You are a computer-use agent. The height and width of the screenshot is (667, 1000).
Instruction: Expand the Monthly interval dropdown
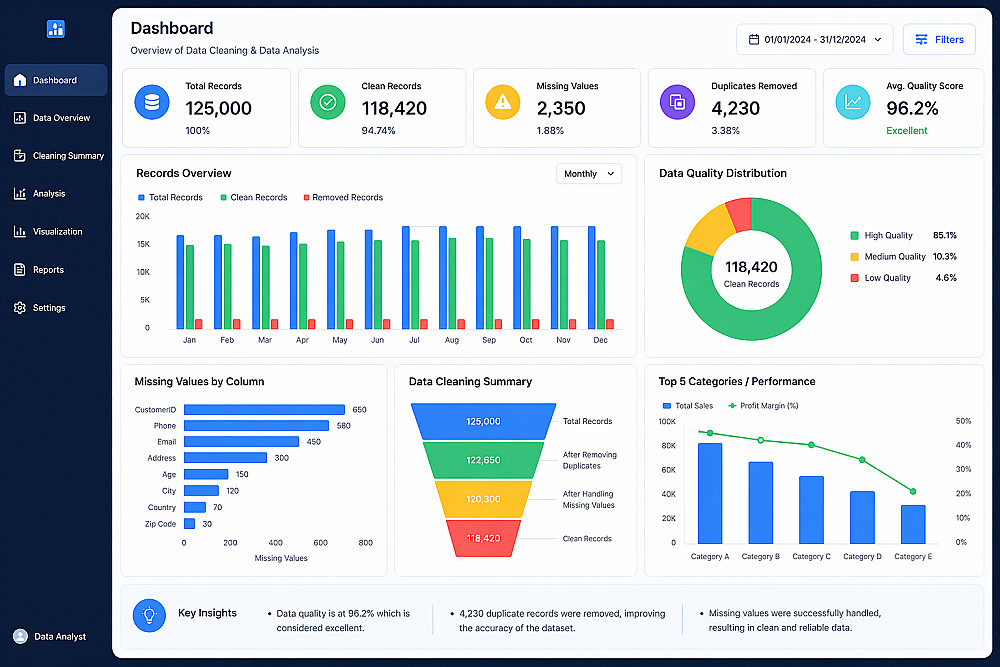pos(589,173)
